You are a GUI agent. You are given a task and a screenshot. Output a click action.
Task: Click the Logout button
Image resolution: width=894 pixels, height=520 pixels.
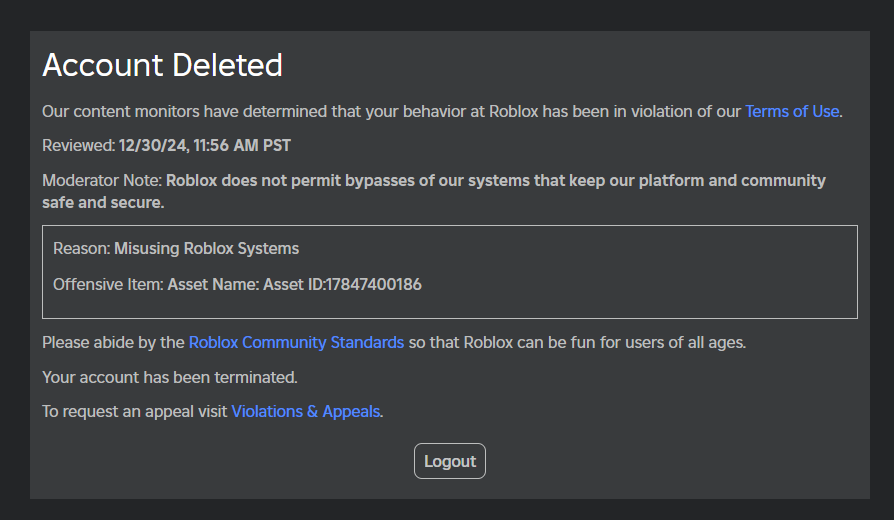(450, 461)
